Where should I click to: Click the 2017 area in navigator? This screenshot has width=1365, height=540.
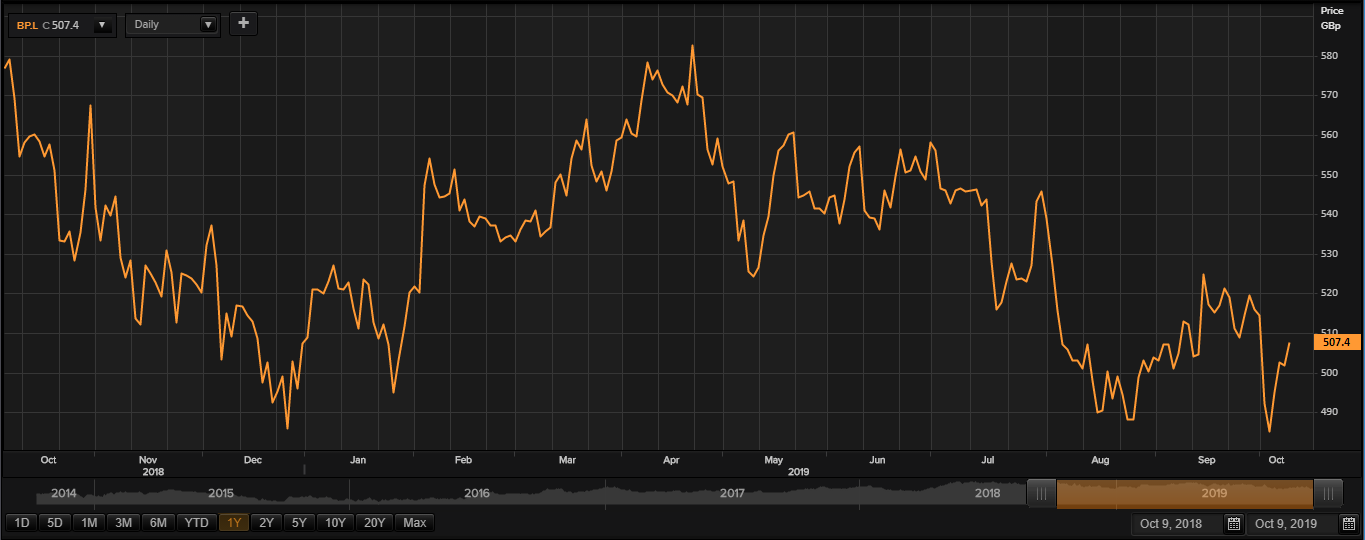(732, 493)
